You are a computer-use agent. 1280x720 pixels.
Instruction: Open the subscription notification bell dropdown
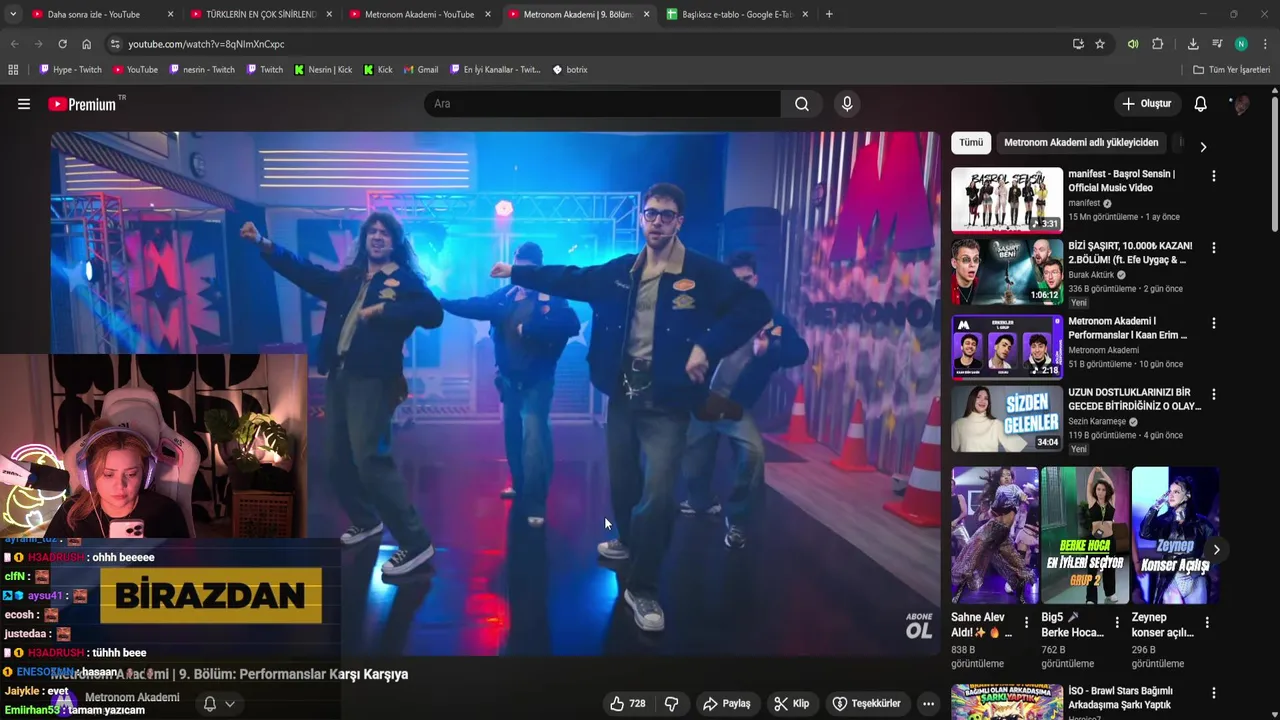218,704
